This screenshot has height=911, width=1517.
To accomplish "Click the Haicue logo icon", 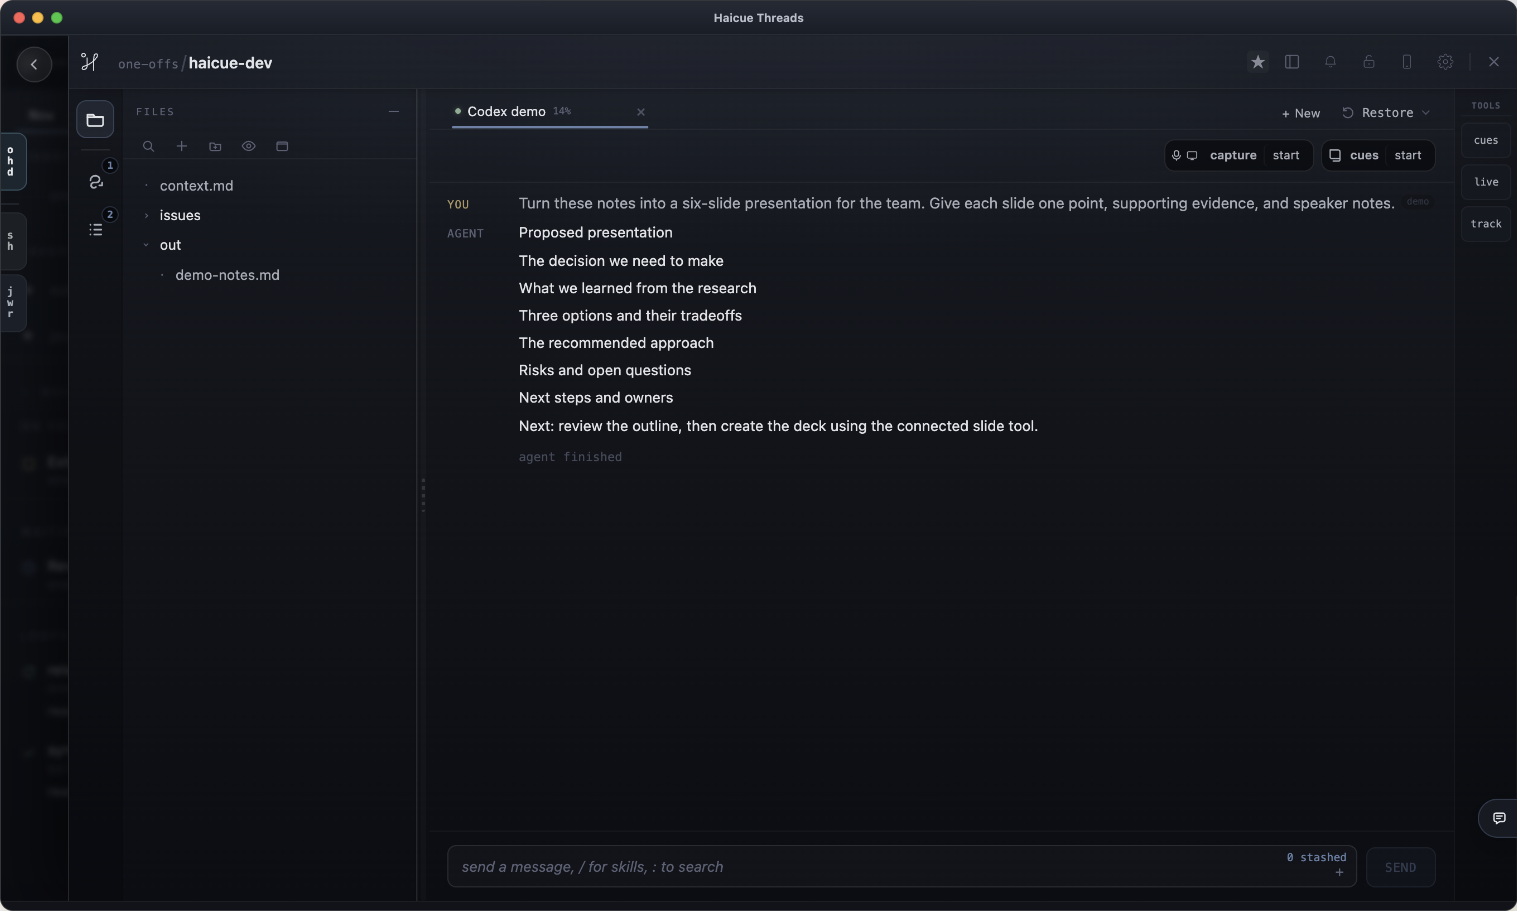I will 90,62.
